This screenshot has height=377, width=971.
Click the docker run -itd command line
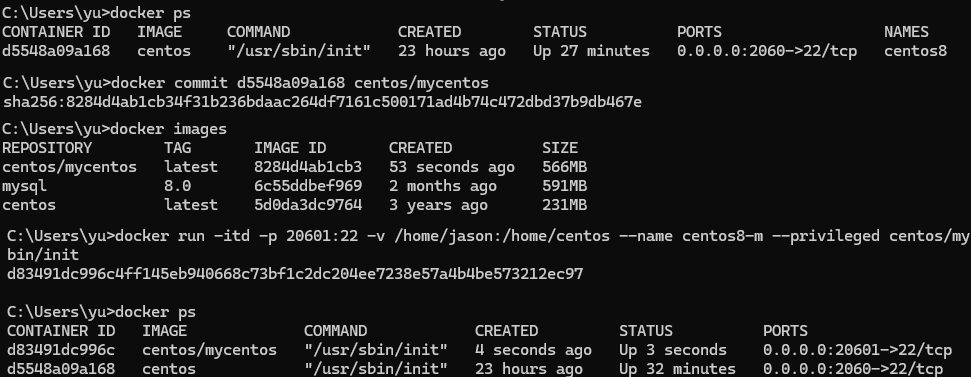point(487,245)
